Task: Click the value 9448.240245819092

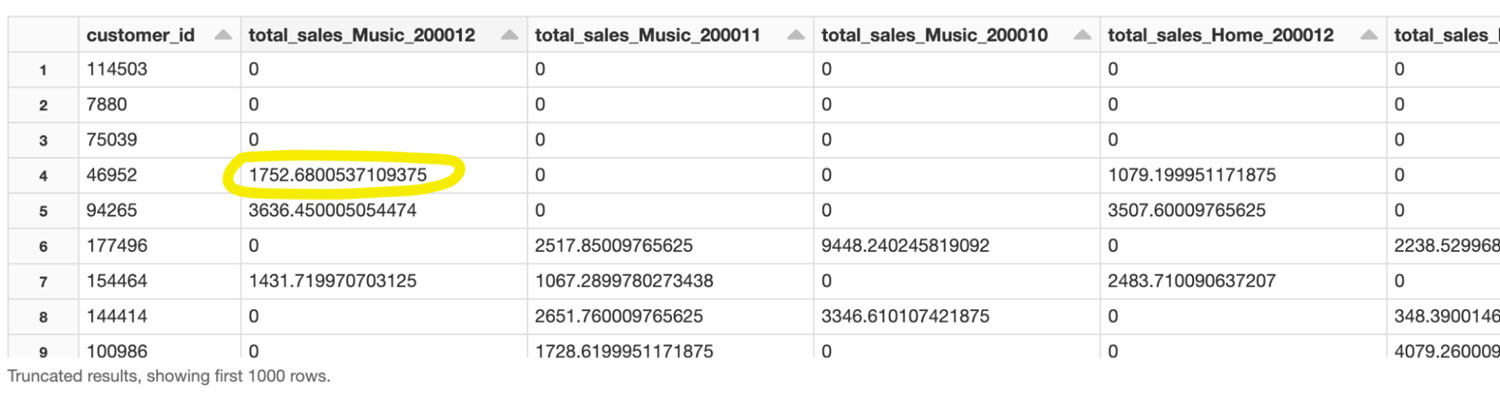Action: click(905, 246)
